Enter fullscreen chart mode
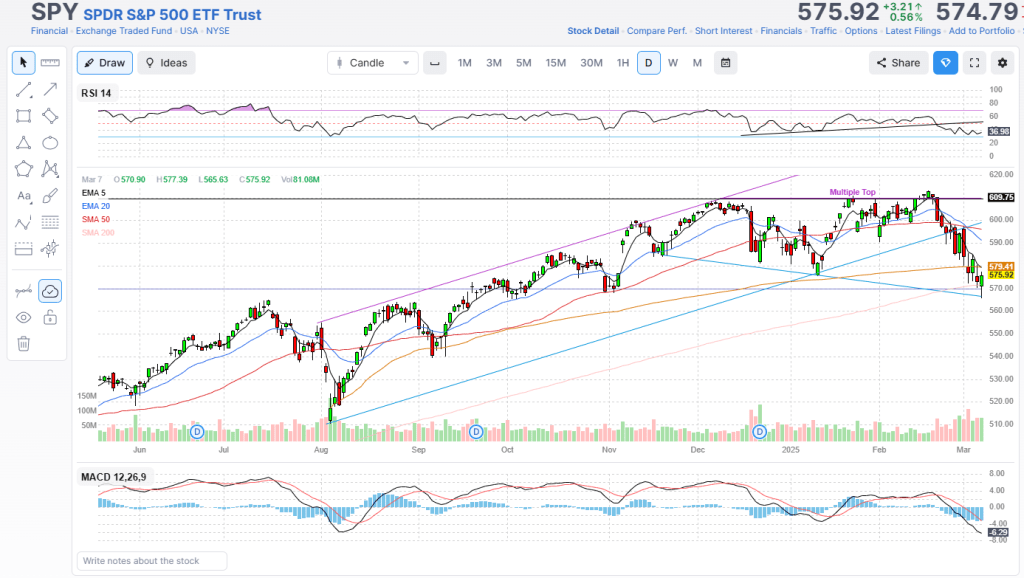Screen dimensions: 1024x578 tap(975, 63)
